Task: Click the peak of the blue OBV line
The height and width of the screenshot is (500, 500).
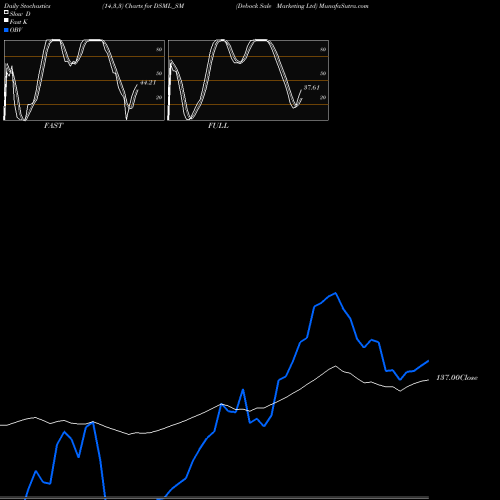Action: point(335,293)
